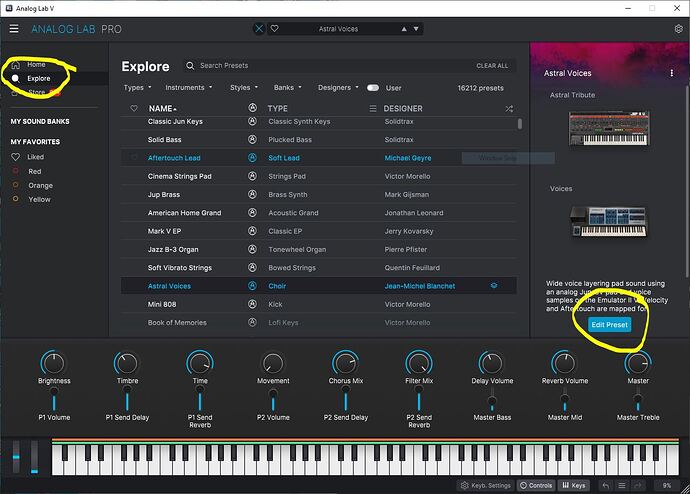Click the shuffle presets icon

509,109
